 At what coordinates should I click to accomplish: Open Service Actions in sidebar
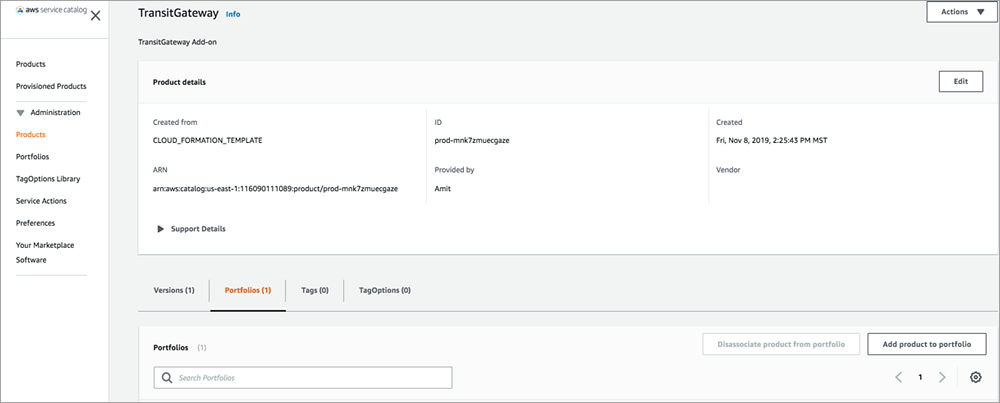(41, 201)
